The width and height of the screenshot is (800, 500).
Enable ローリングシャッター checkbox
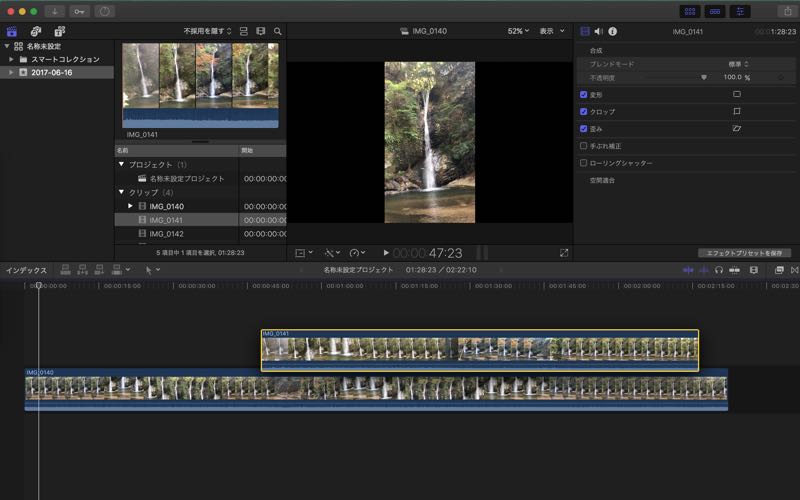point(584,162)
